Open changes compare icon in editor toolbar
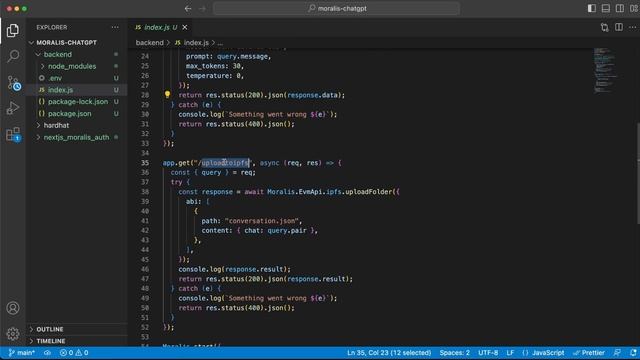This screenshot has width=640, height=360. tap(604, 27)
